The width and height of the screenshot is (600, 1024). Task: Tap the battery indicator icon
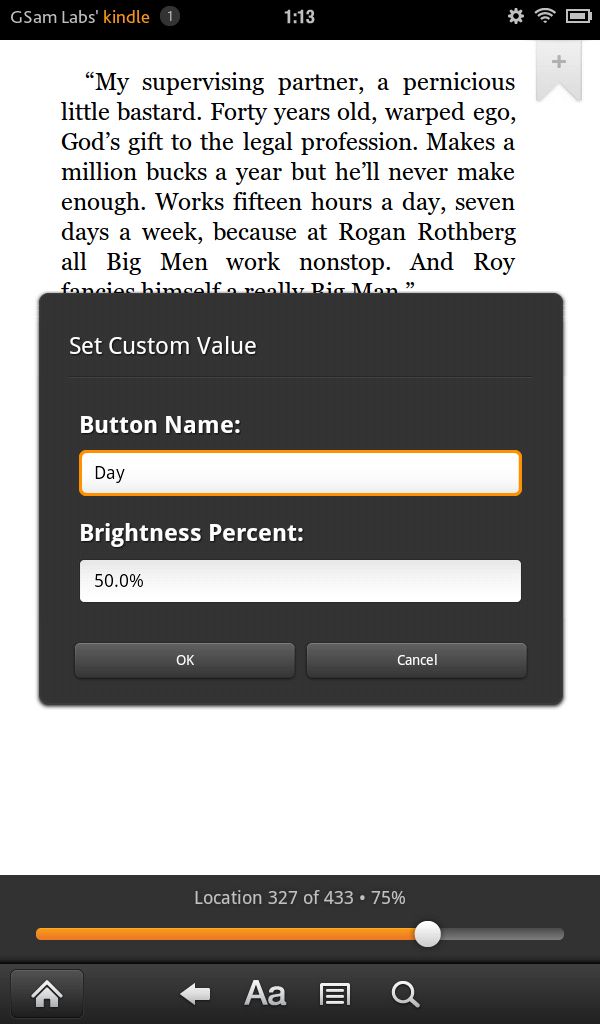pos(577,16)
